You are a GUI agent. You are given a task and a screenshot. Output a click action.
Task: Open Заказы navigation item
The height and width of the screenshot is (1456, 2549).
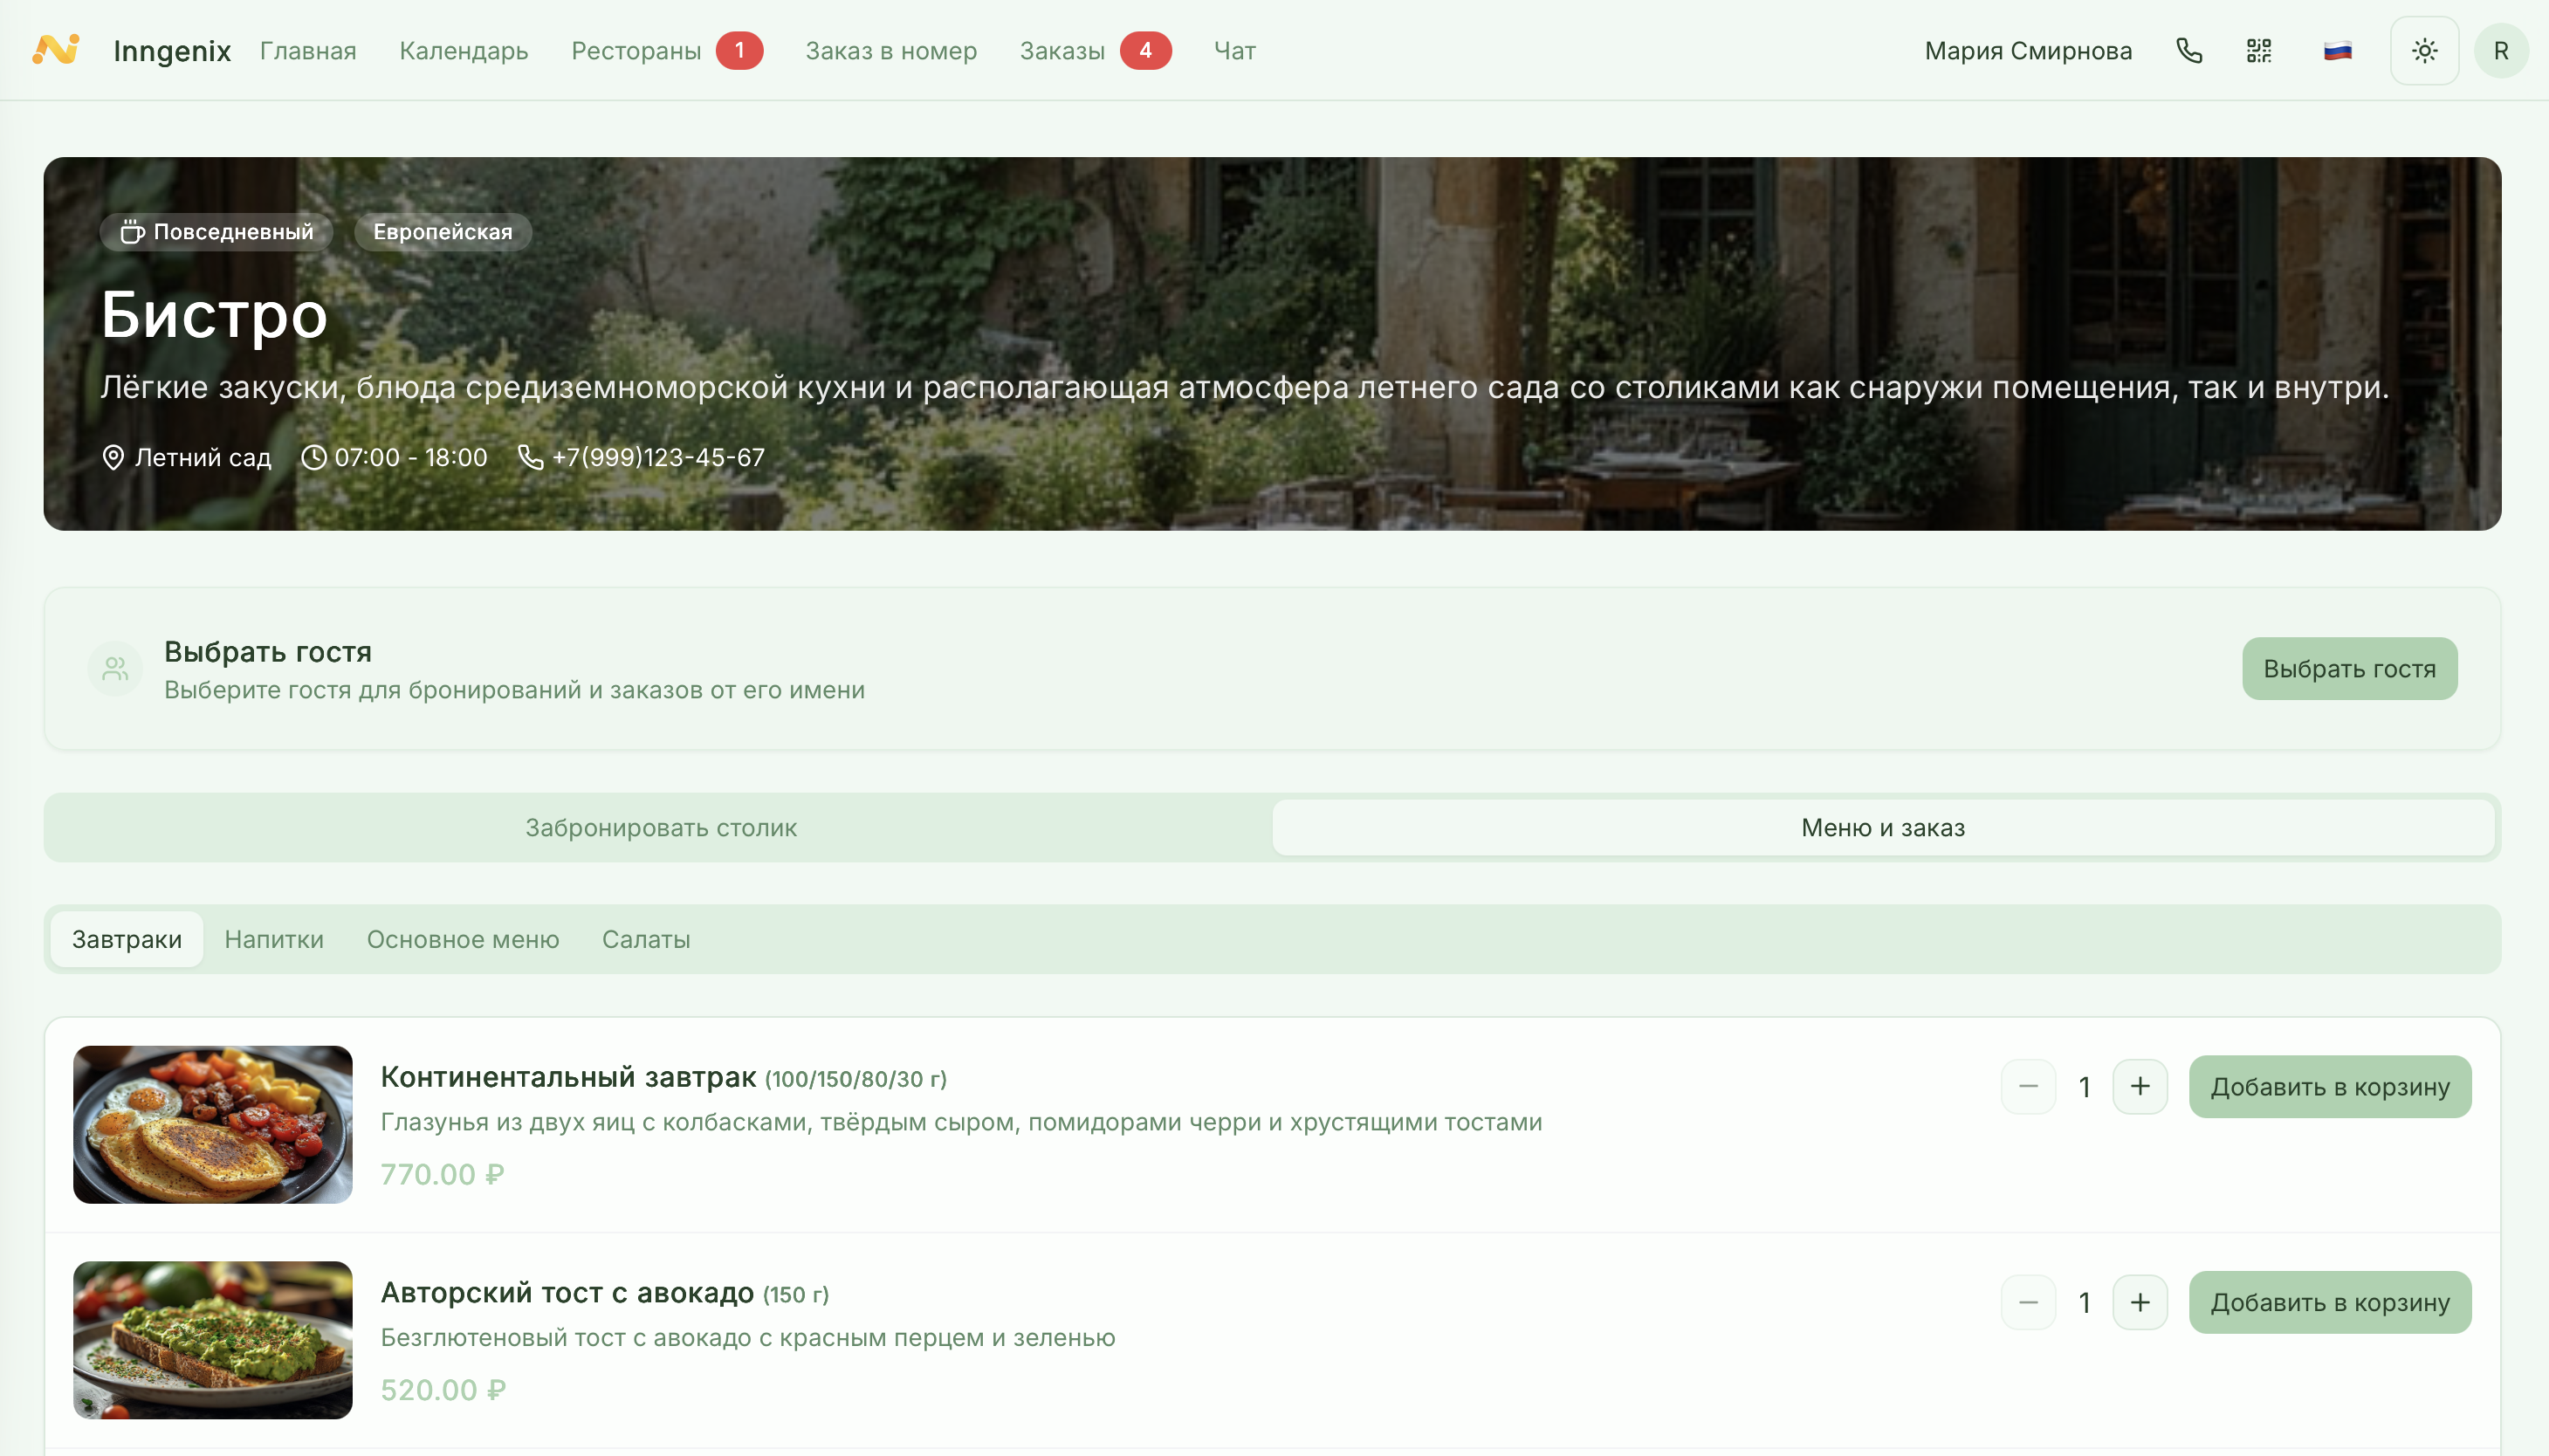(x=1062, y=50)
